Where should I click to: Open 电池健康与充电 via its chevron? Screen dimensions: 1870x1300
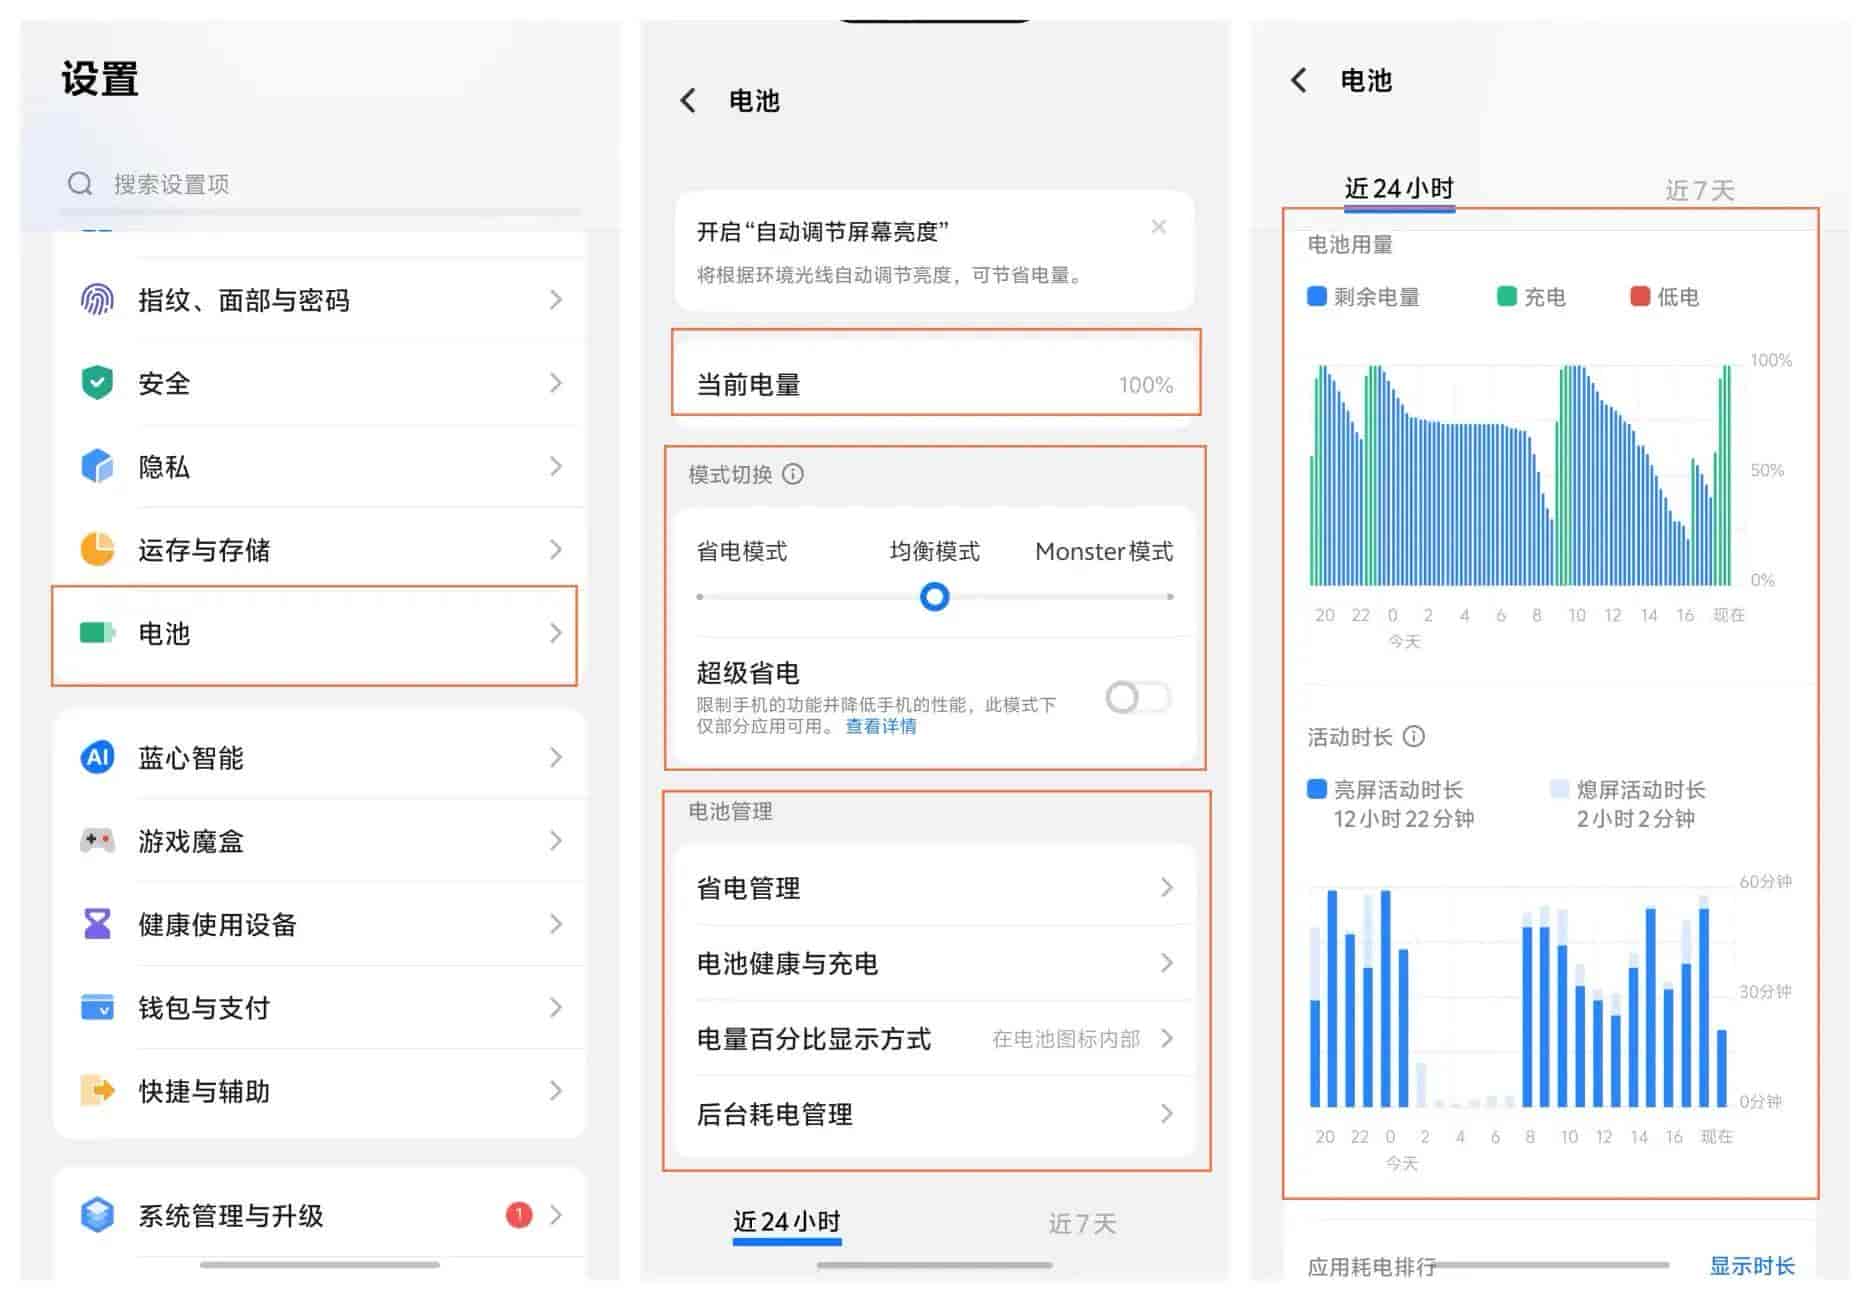(1166, 963)
